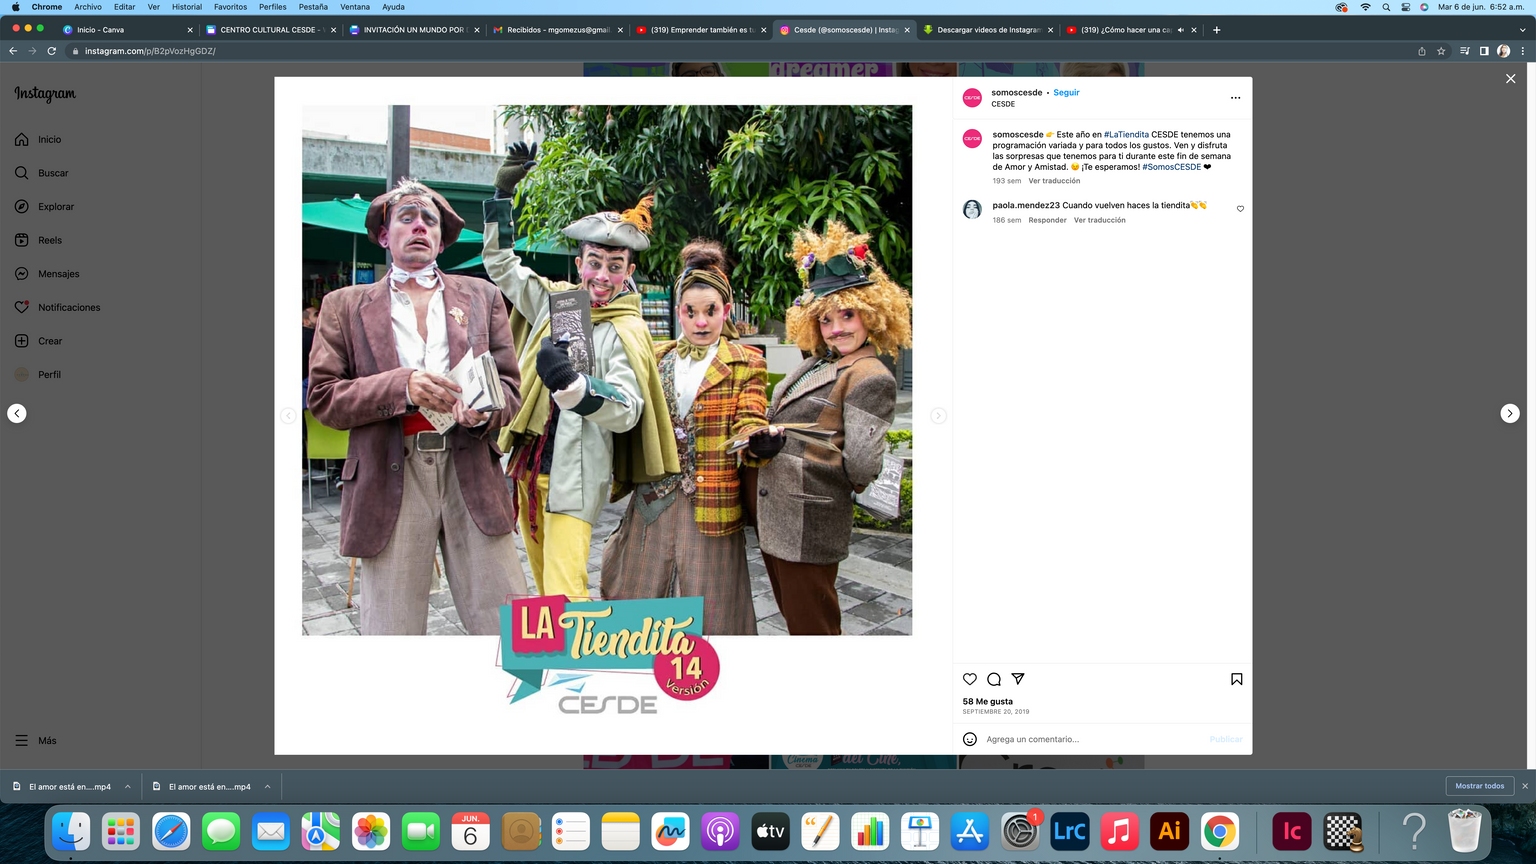Open new browser tab with plus
Image resolution: width=1536 pixels, height=864 pixels.
[x=1217, y=30]
